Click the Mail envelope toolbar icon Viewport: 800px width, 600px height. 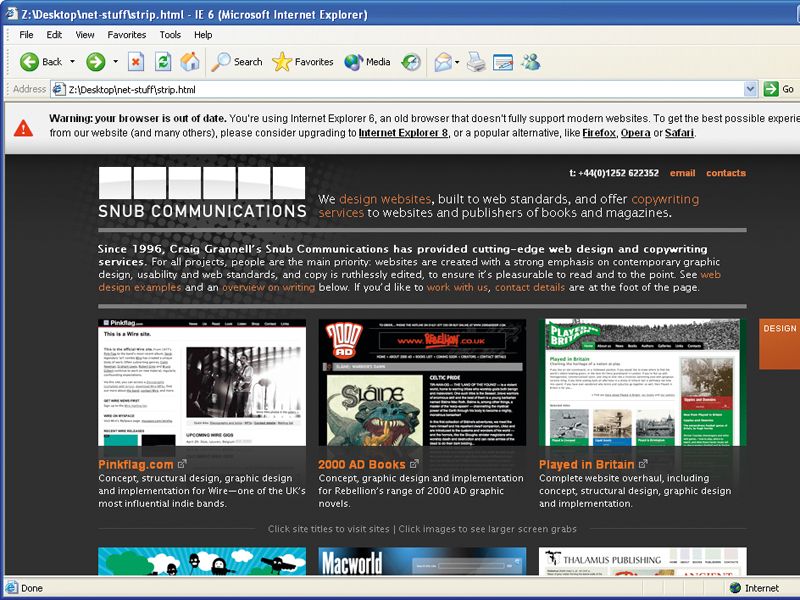click(x=442, y=62)
